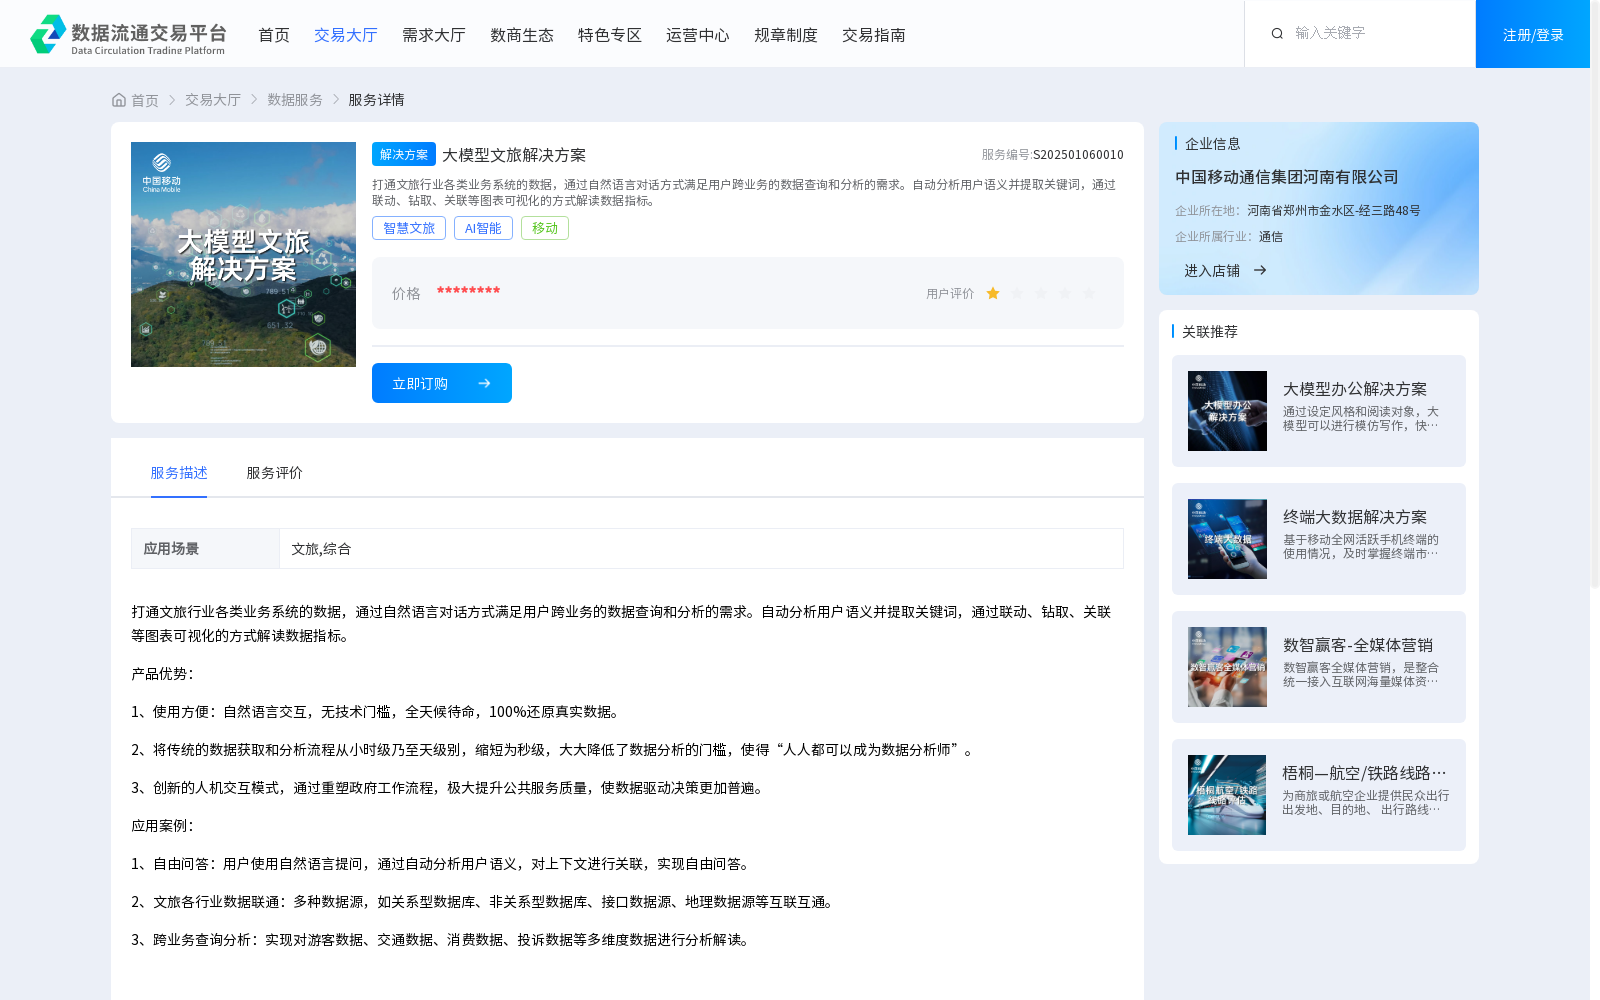Image resolution: width=1600 pixels, height=1000 pixels.
Task: Click the third rating star
Action: click(x=1041, y=293)
